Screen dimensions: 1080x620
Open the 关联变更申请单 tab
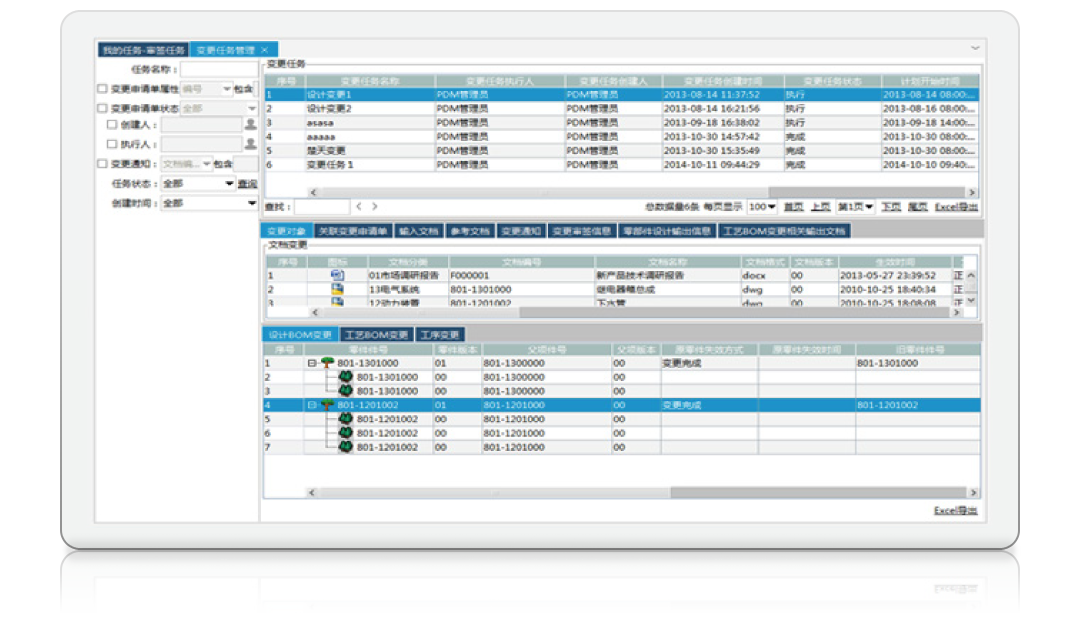tap(352, 231)
